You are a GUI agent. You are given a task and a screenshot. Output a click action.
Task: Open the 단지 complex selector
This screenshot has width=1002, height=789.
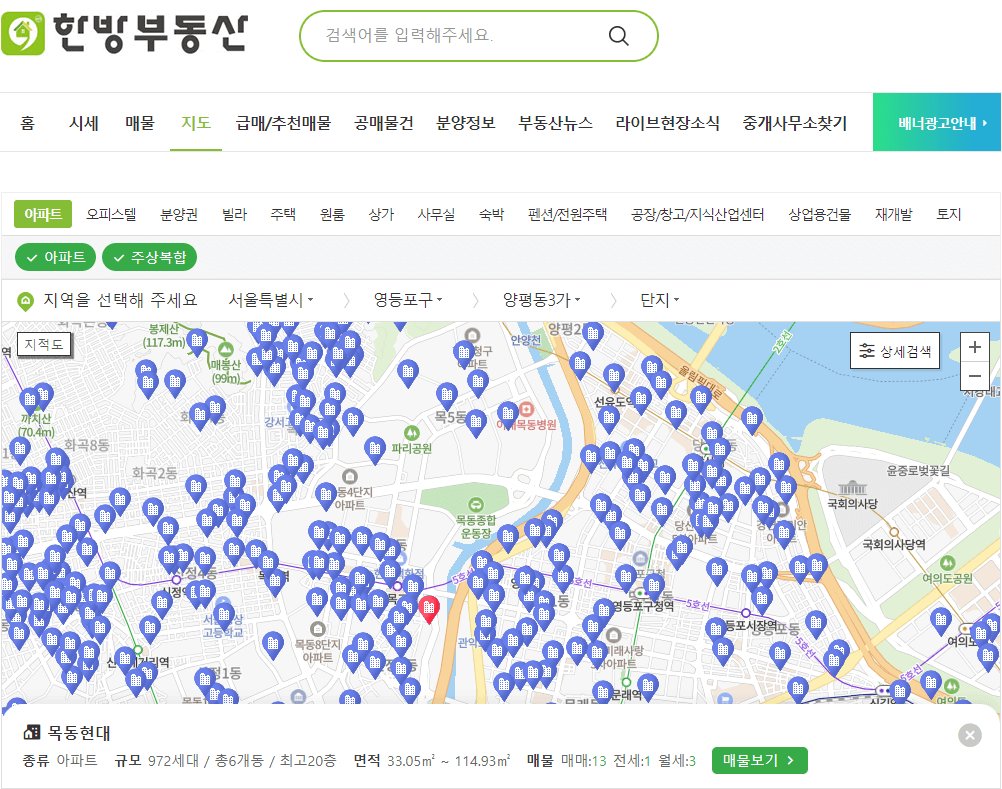click(x=655, y=299)
